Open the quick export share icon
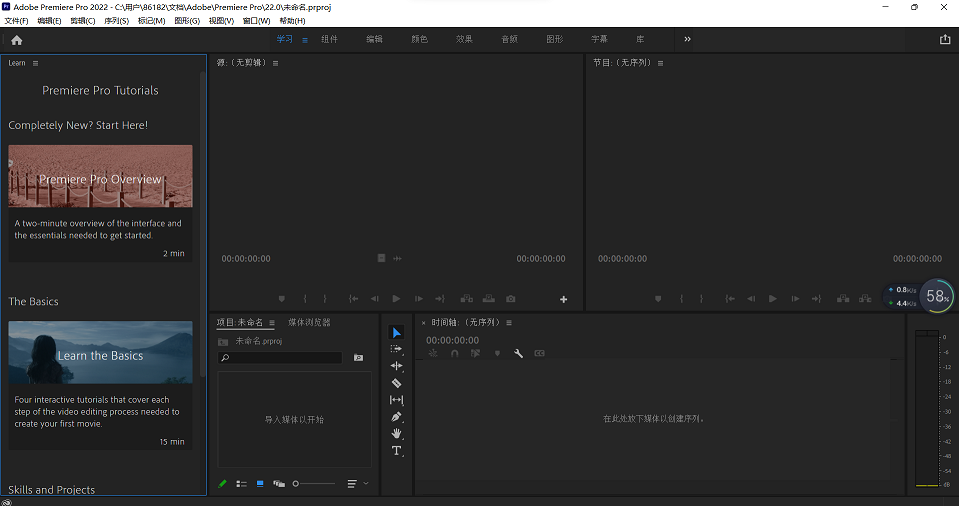 tap(945, 39)
